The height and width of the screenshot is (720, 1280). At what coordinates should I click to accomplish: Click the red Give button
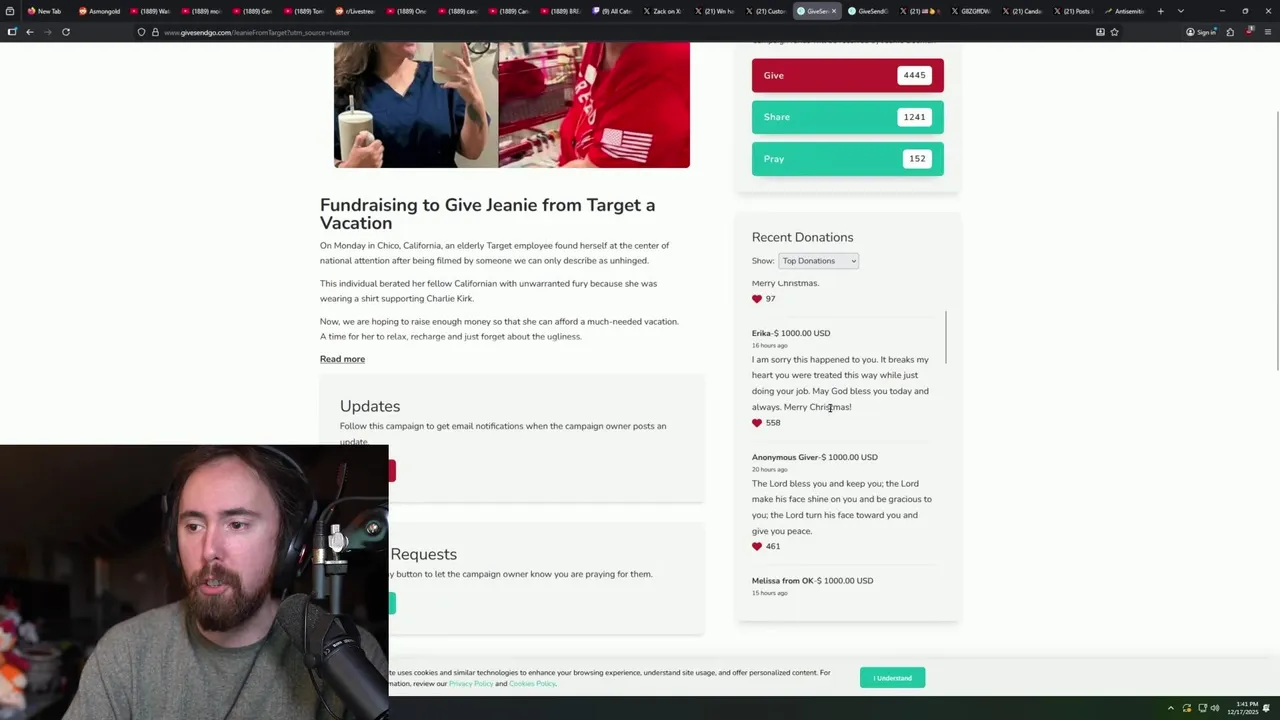click(847, 75)
